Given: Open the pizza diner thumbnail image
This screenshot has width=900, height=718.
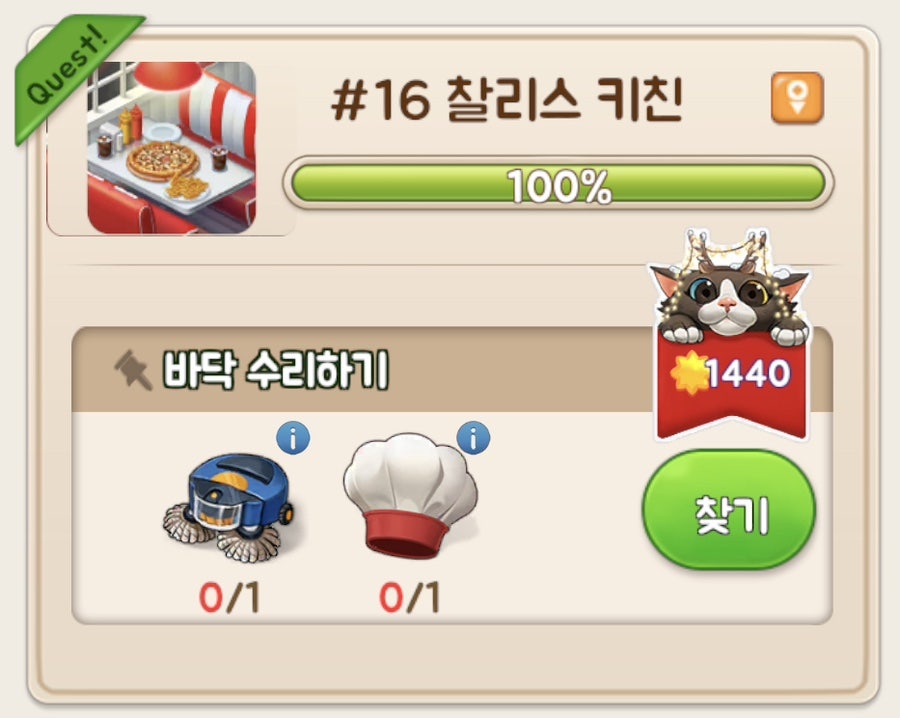Looking at the screenshot, I should [172, 148].
